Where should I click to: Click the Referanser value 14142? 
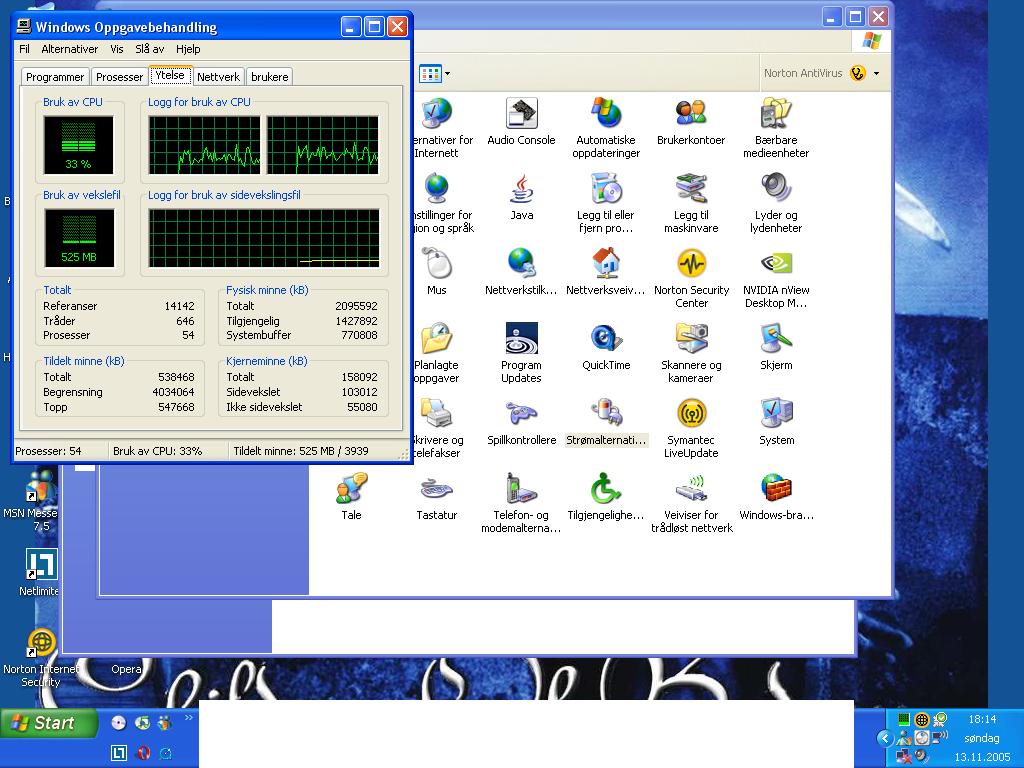[x=179, y=306]
